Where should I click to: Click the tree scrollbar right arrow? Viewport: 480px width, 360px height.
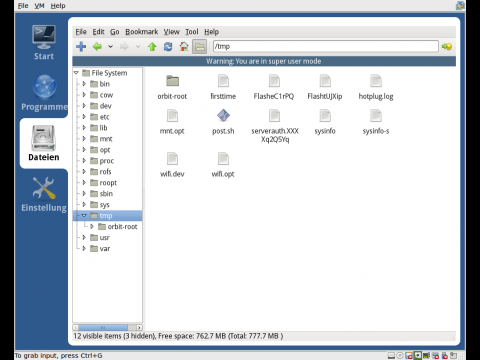pos(139,328)
